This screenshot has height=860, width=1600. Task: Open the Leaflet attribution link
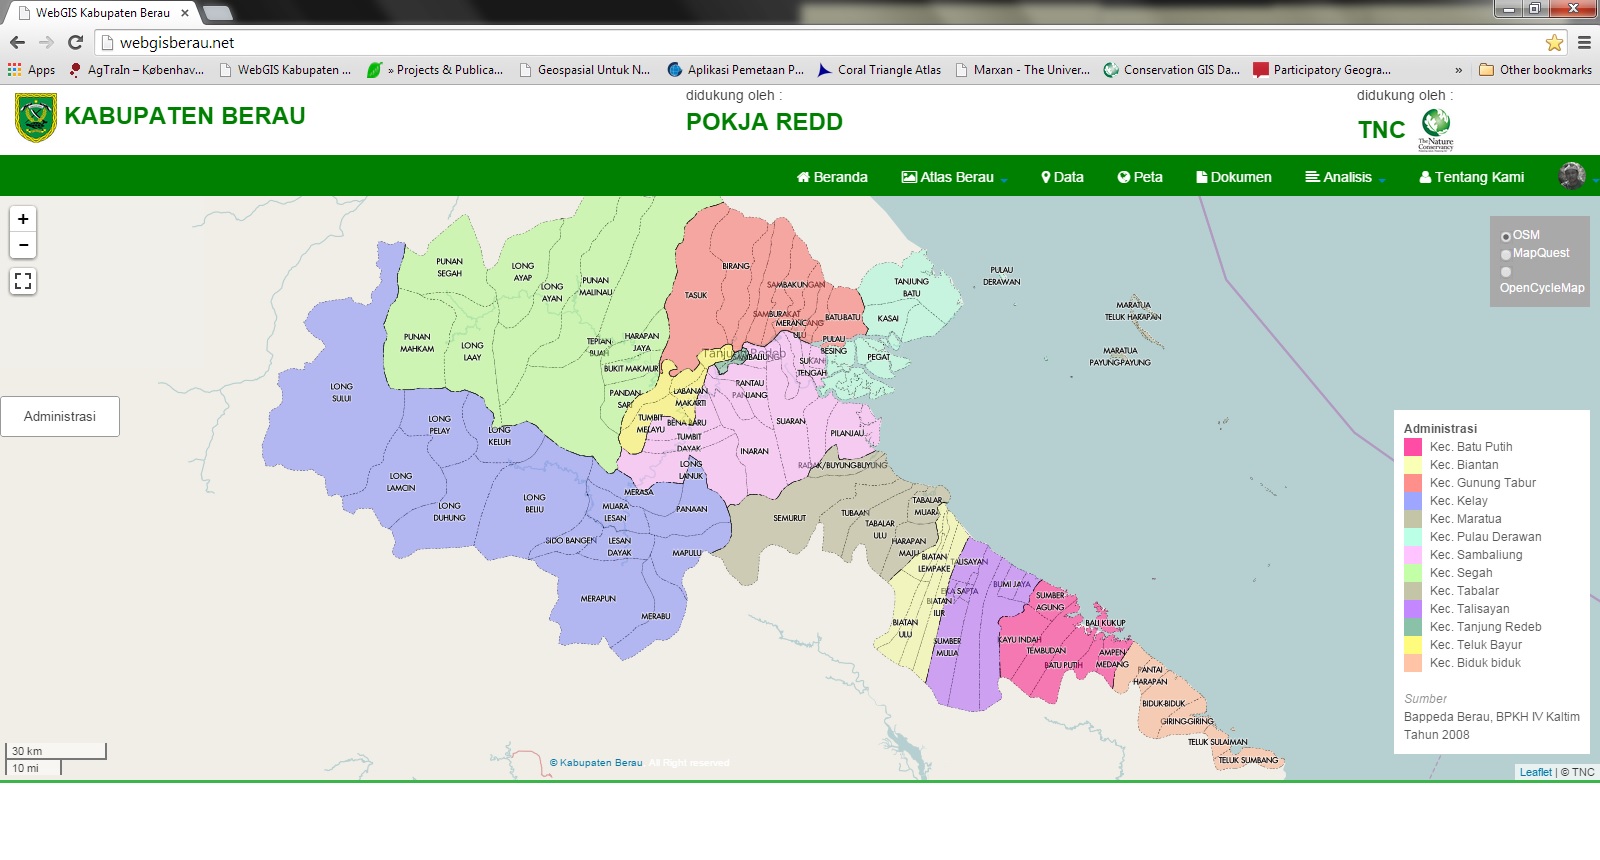[1535, 772]
